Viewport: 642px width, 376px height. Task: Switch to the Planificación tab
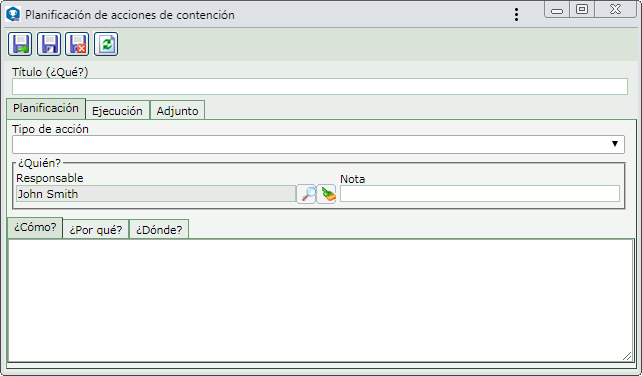click(46, 109)
